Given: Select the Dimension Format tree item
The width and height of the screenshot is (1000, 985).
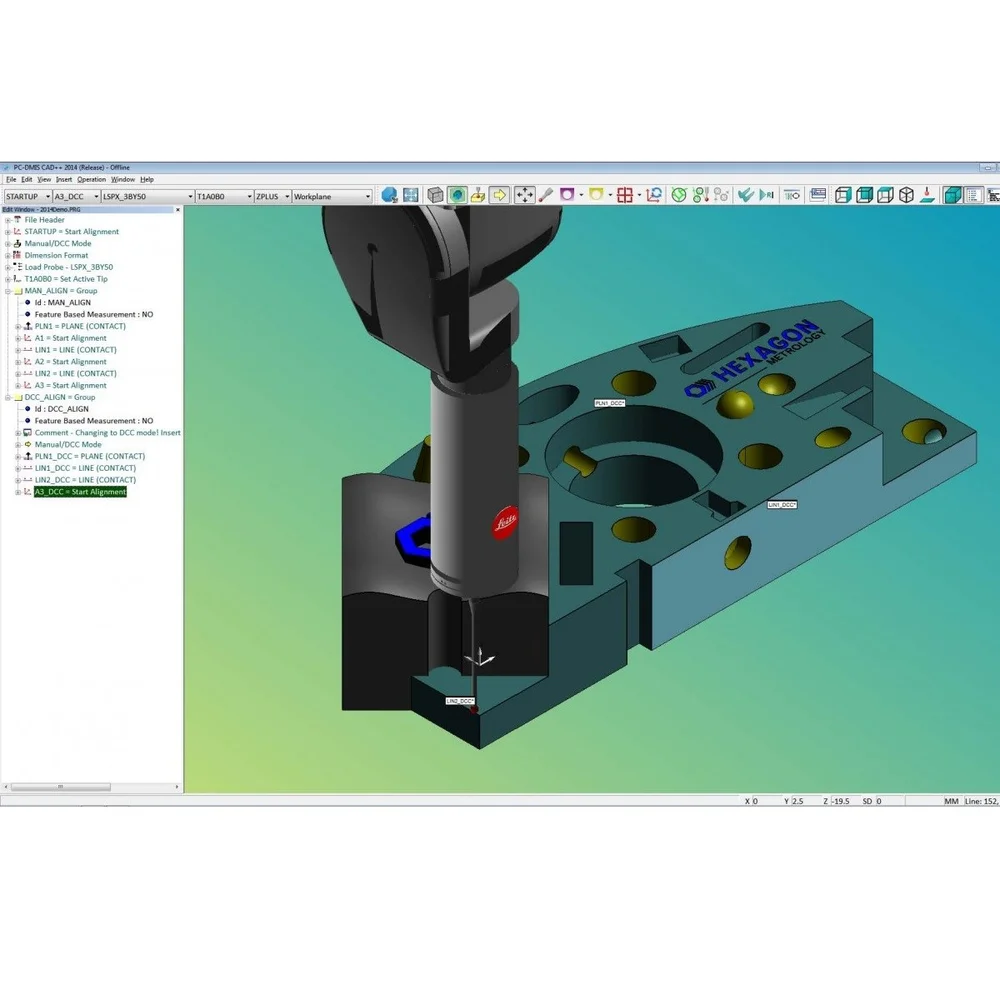Looking at the screenshot, I should (x=56, y=255).
